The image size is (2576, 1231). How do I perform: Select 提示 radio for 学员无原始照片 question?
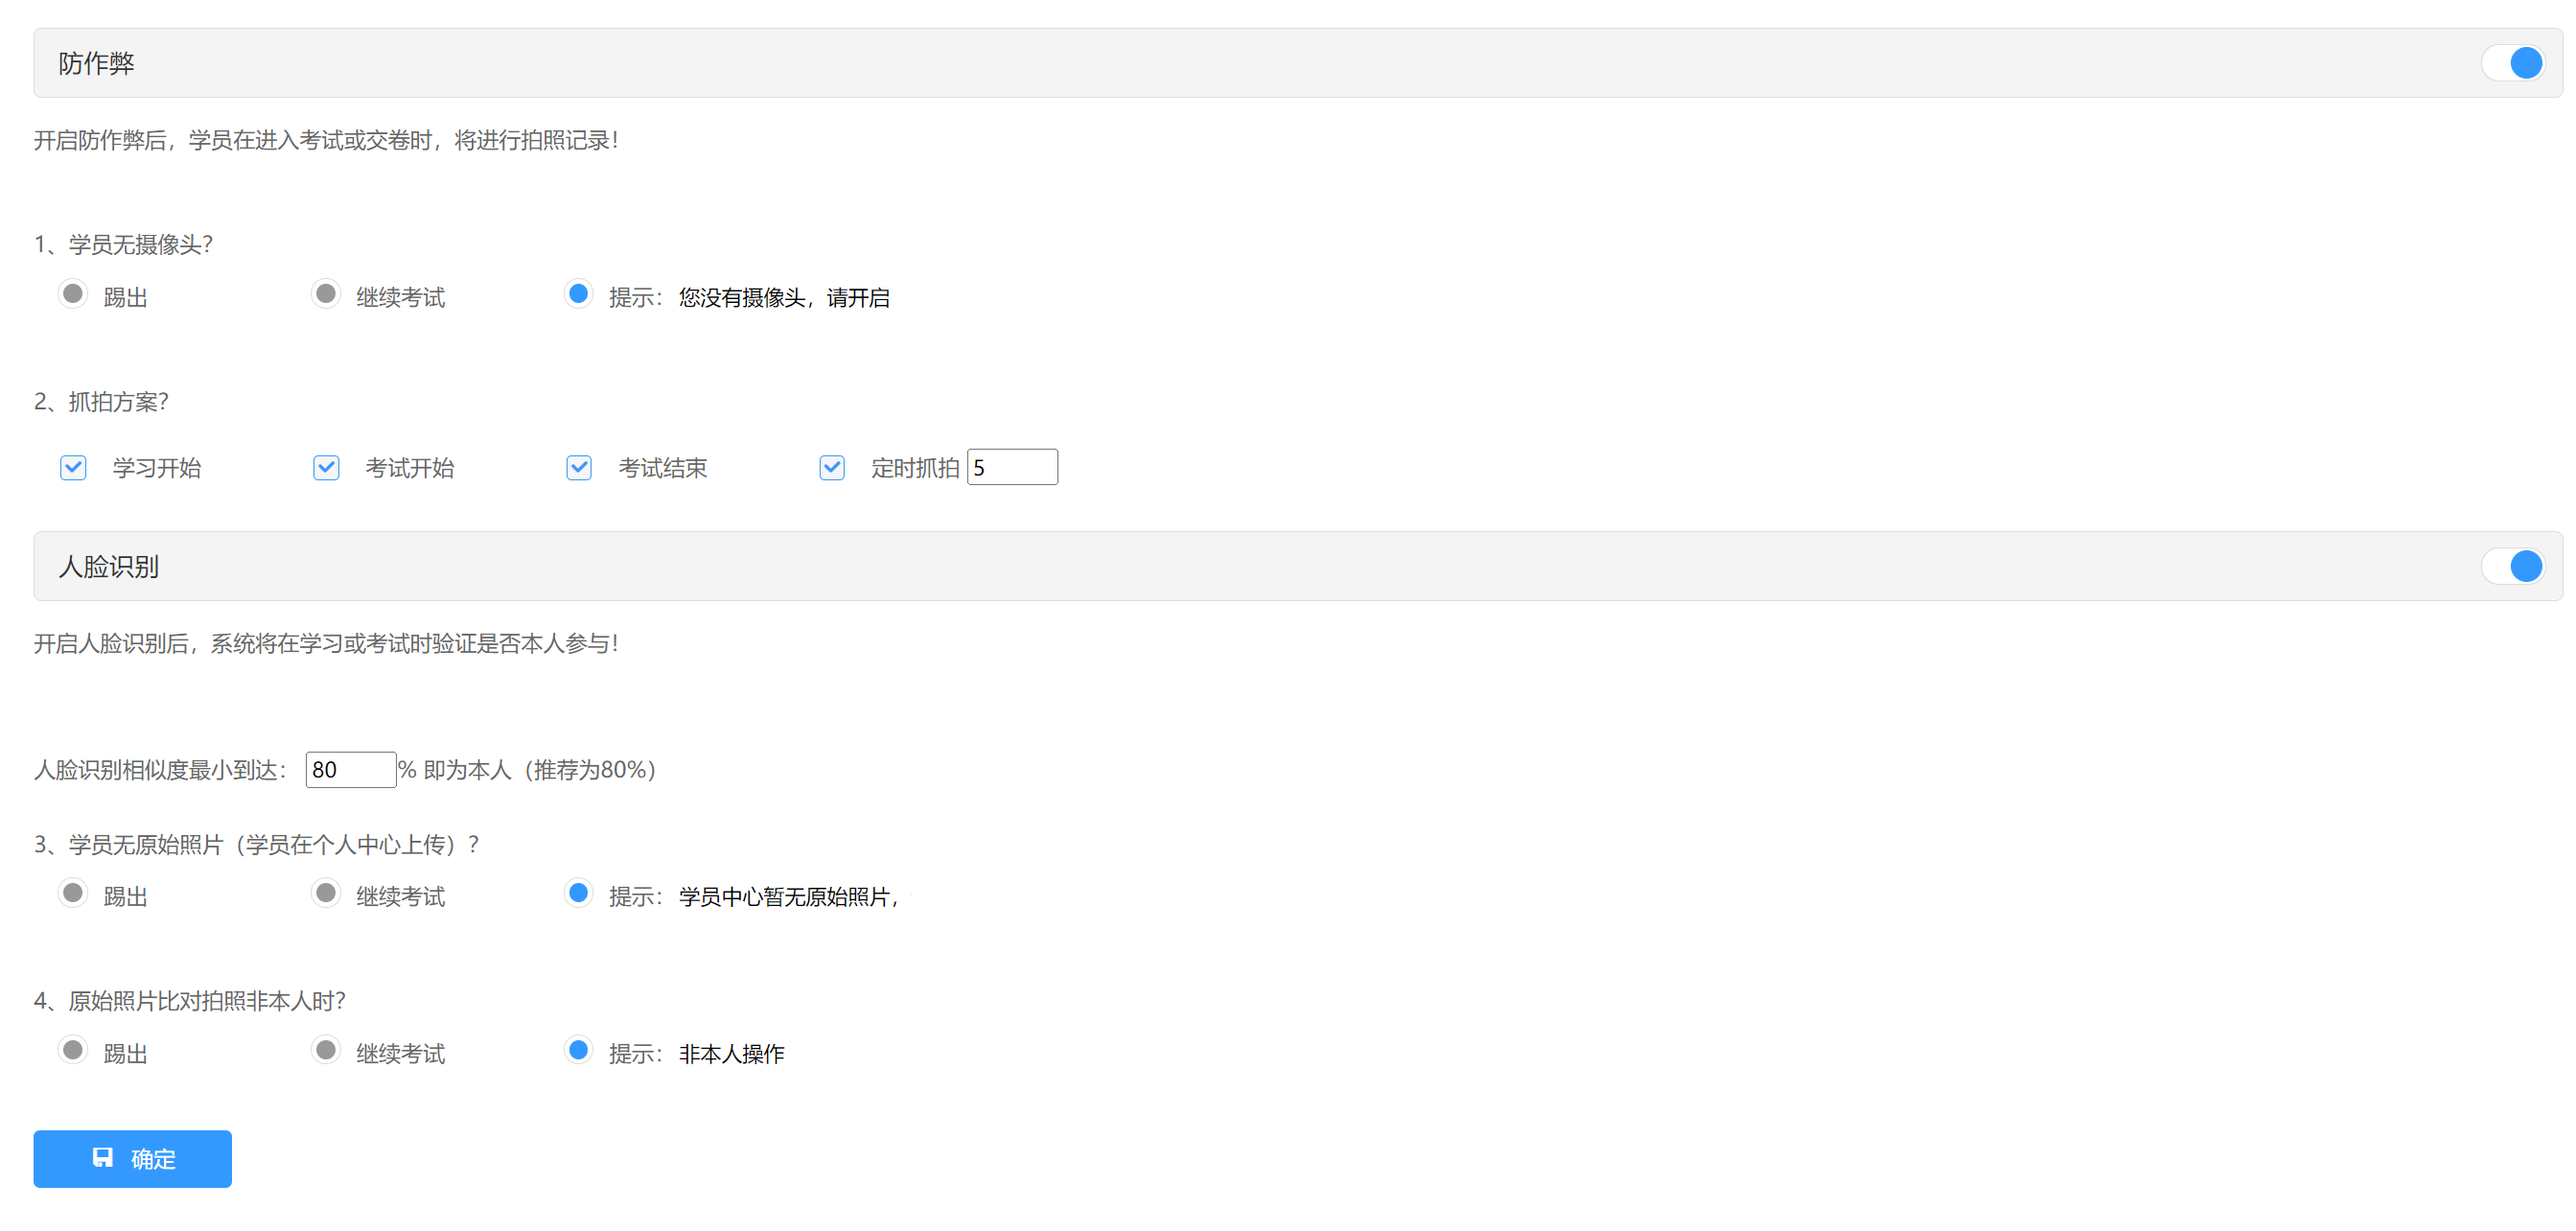pyautogui.click(x=578, y=893)
